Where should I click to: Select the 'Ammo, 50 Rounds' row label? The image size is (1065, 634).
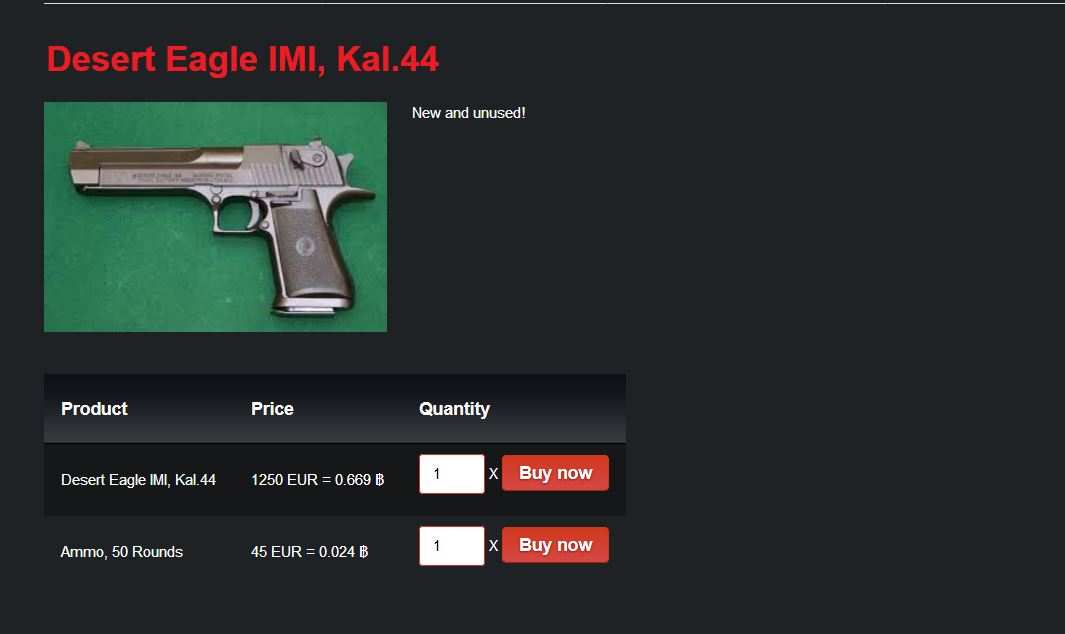(122, 552)
